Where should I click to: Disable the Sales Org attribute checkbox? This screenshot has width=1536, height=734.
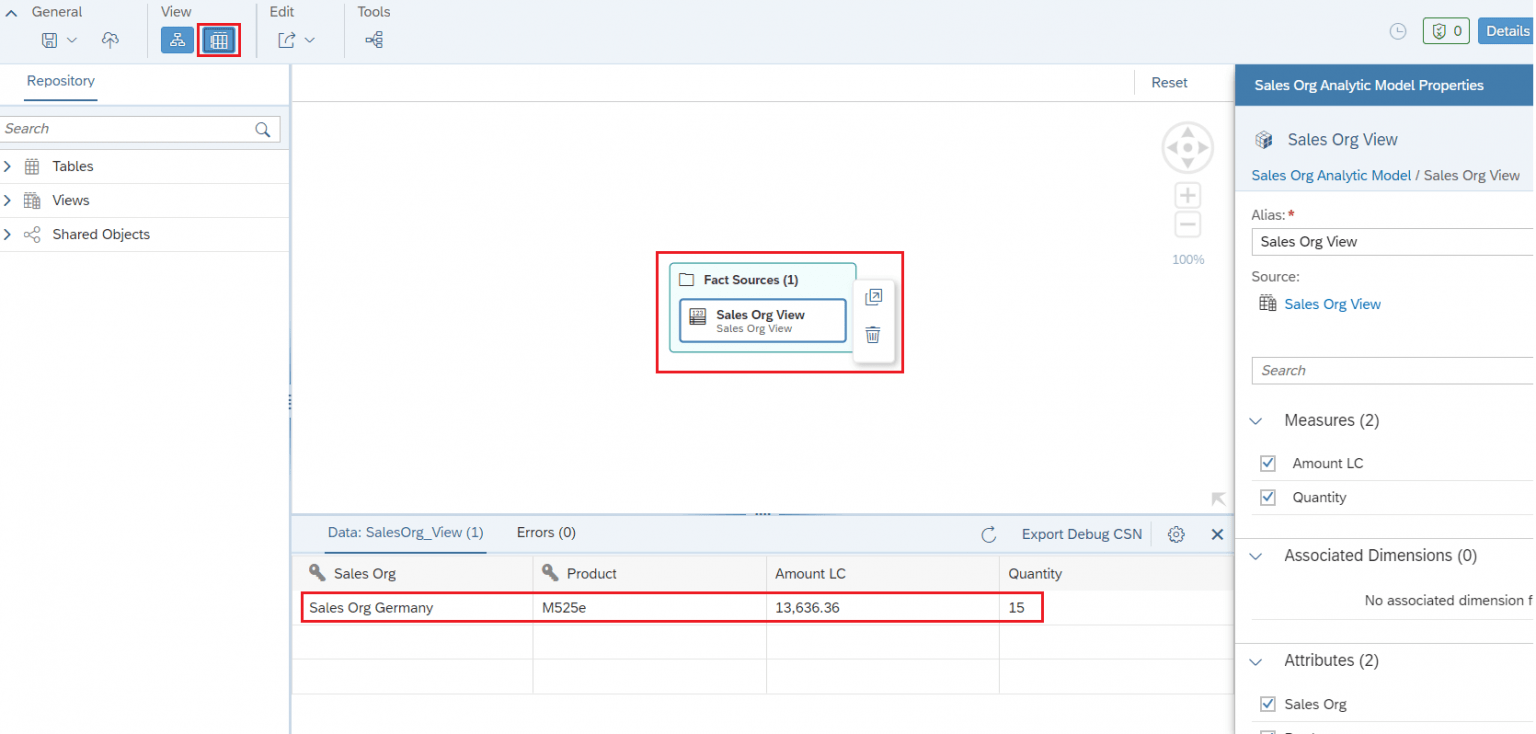click(x=1267, y=704)
